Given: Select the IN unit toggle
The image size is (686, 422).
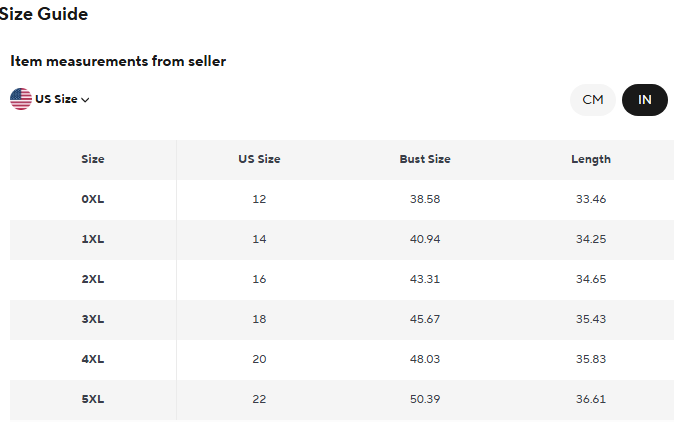Looking at the screenshot, I should tap(644, 100).
